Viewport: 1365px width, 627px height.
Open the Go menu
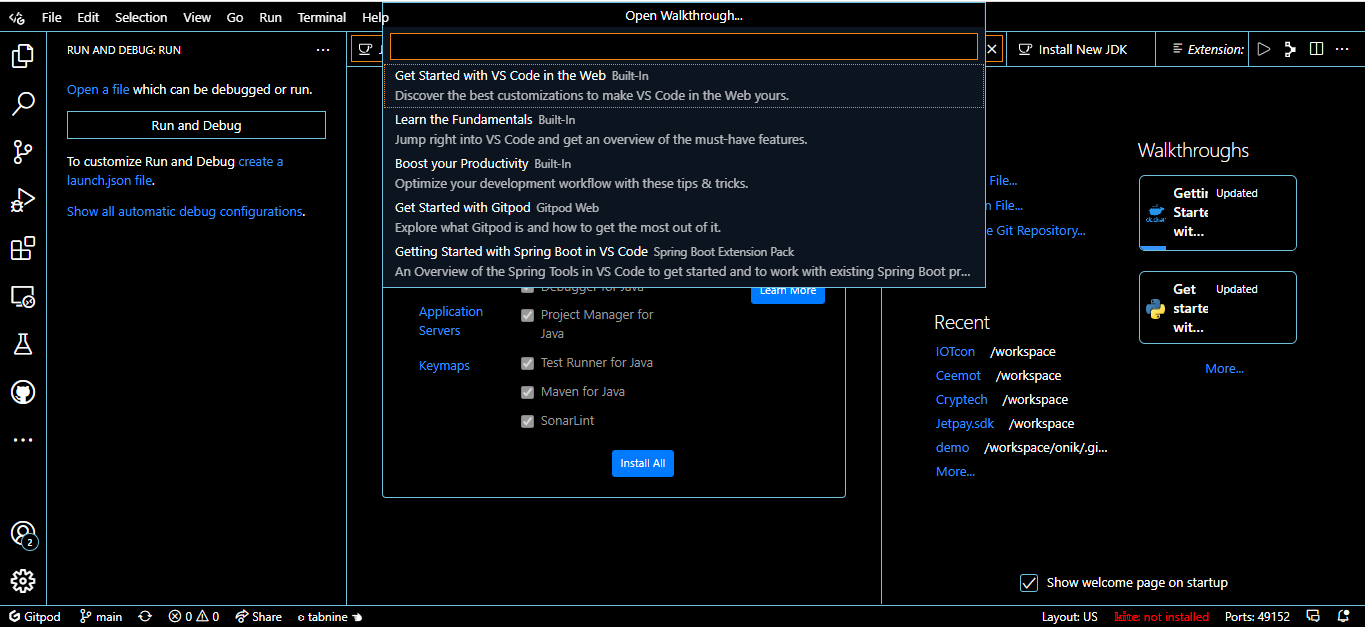coord(235,17)
